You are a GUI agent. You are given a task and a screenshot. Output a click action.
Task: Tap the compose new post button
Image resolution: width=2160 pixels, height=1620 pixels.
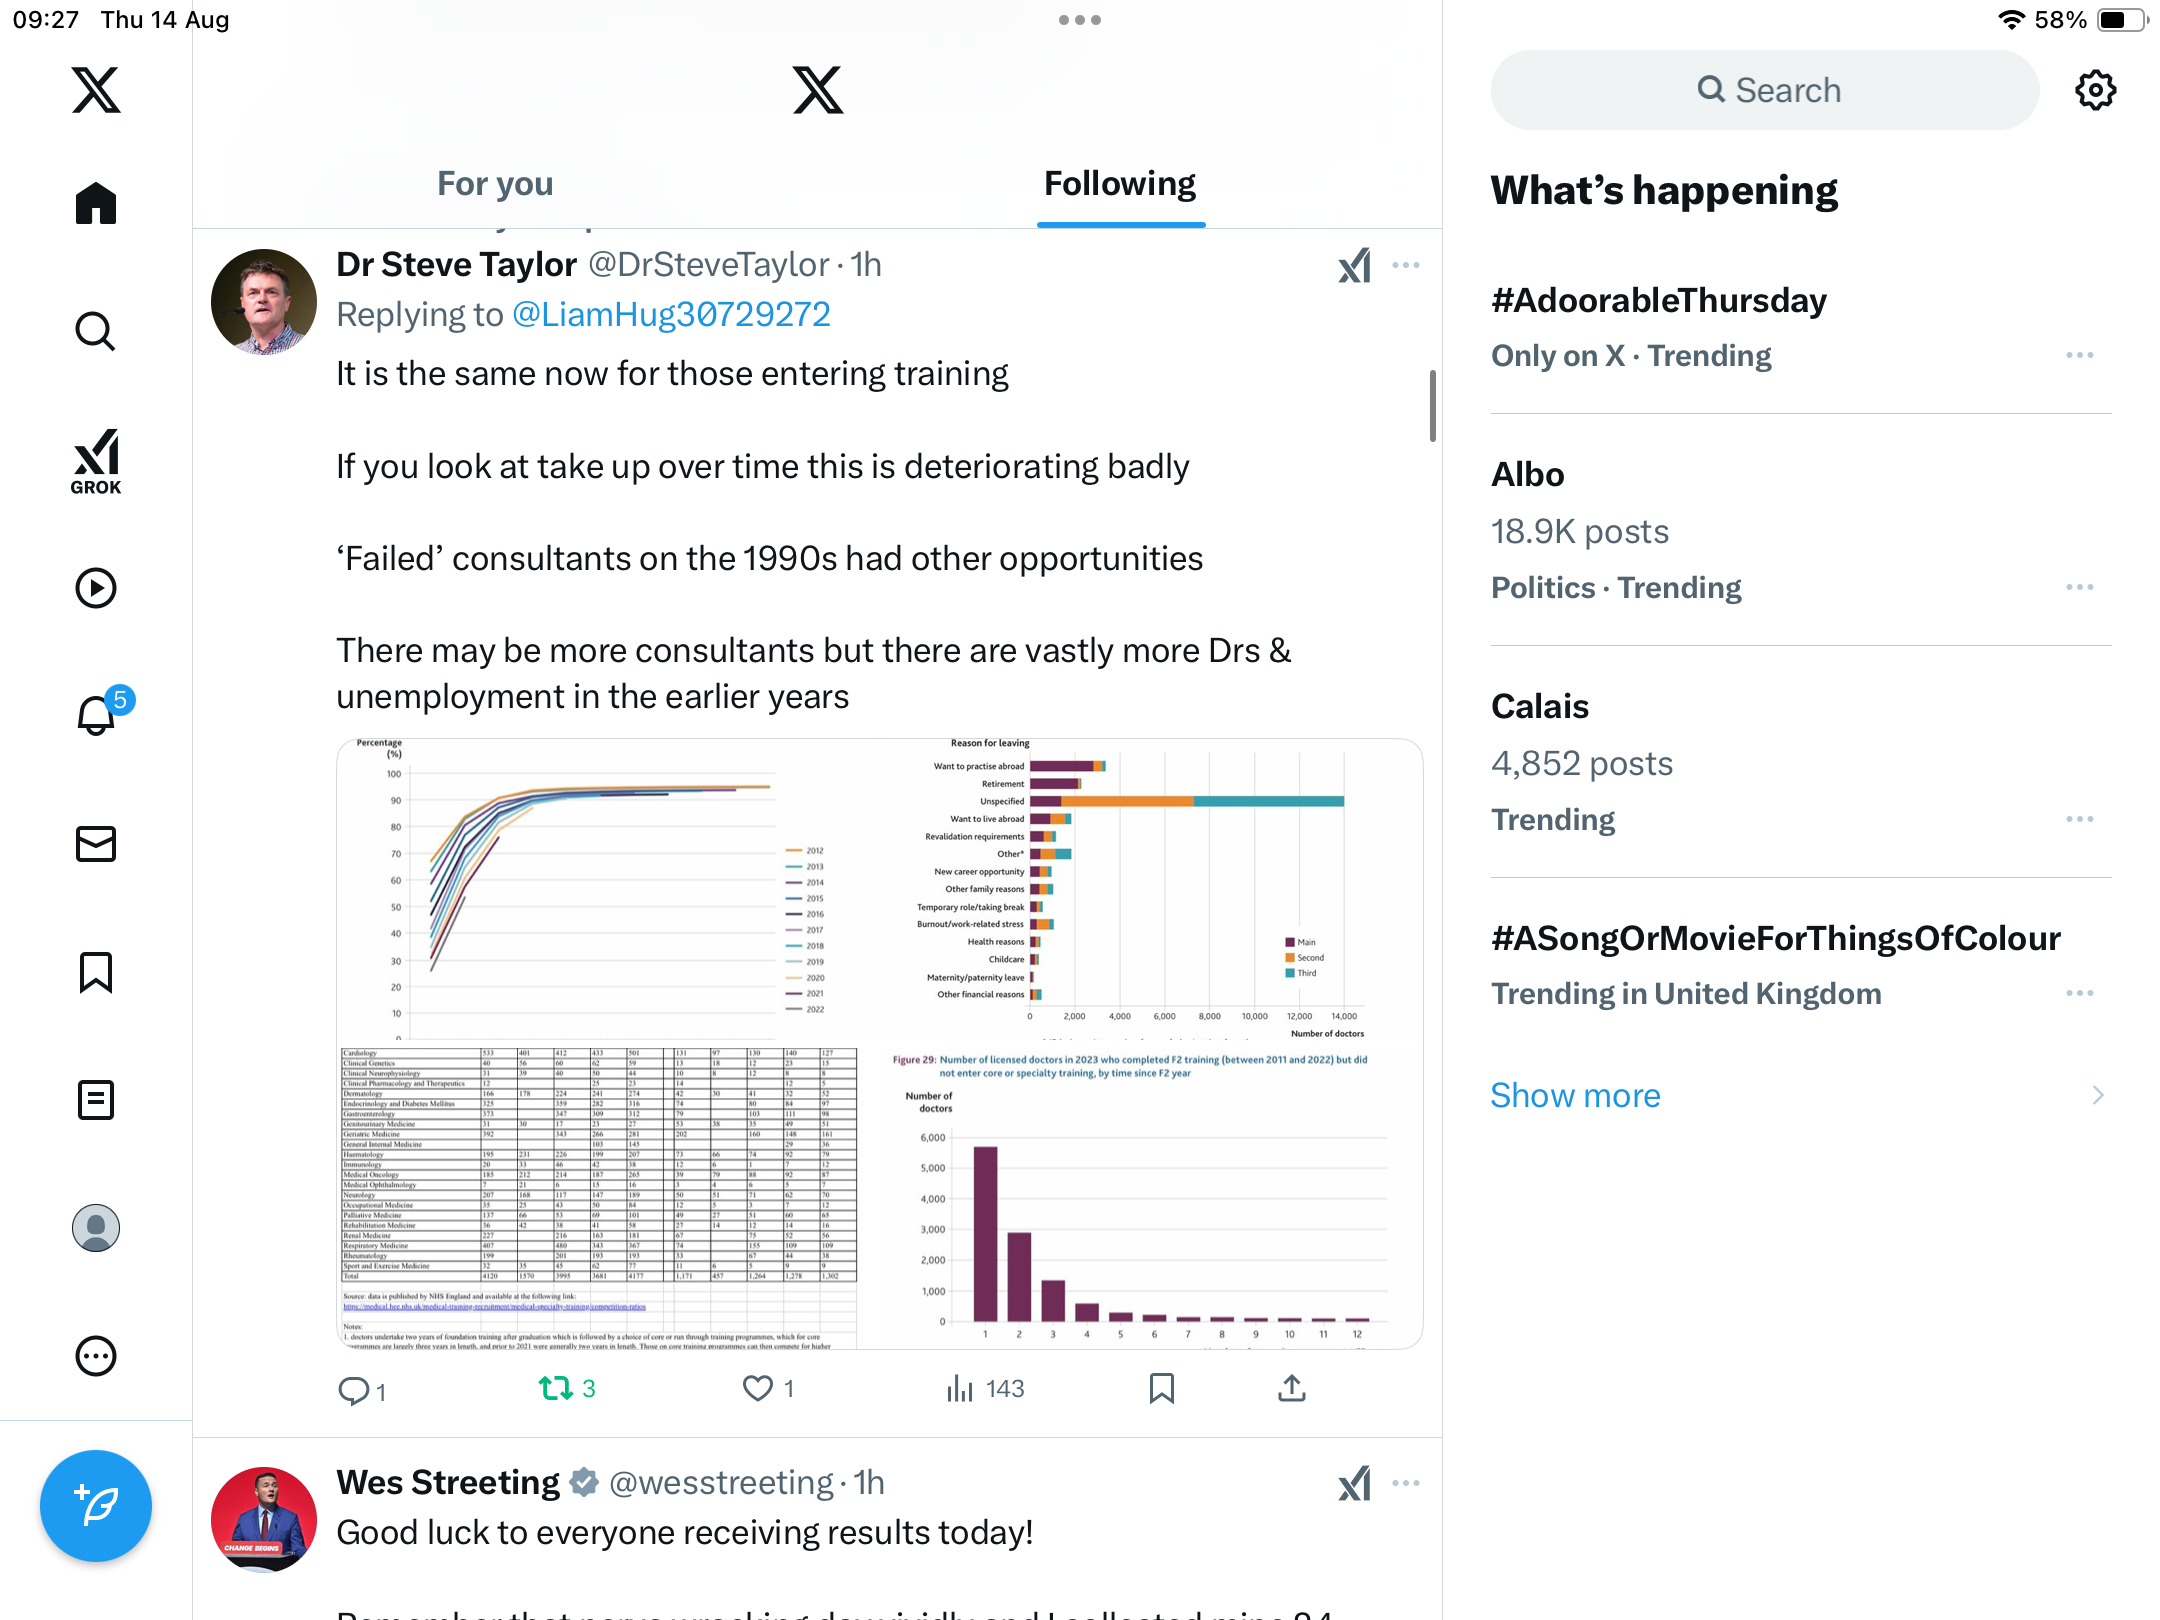click(96, 1505)
